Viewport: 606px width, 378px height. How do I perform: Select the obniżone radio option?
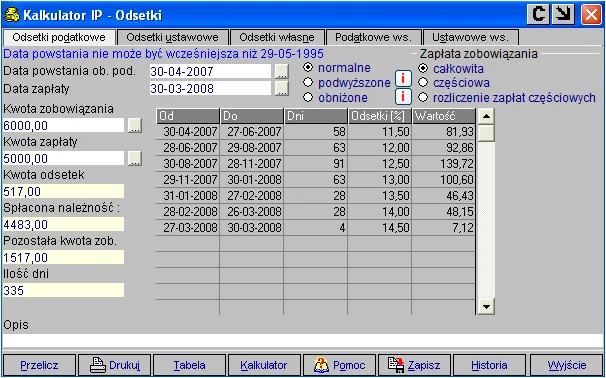[308, 97]
